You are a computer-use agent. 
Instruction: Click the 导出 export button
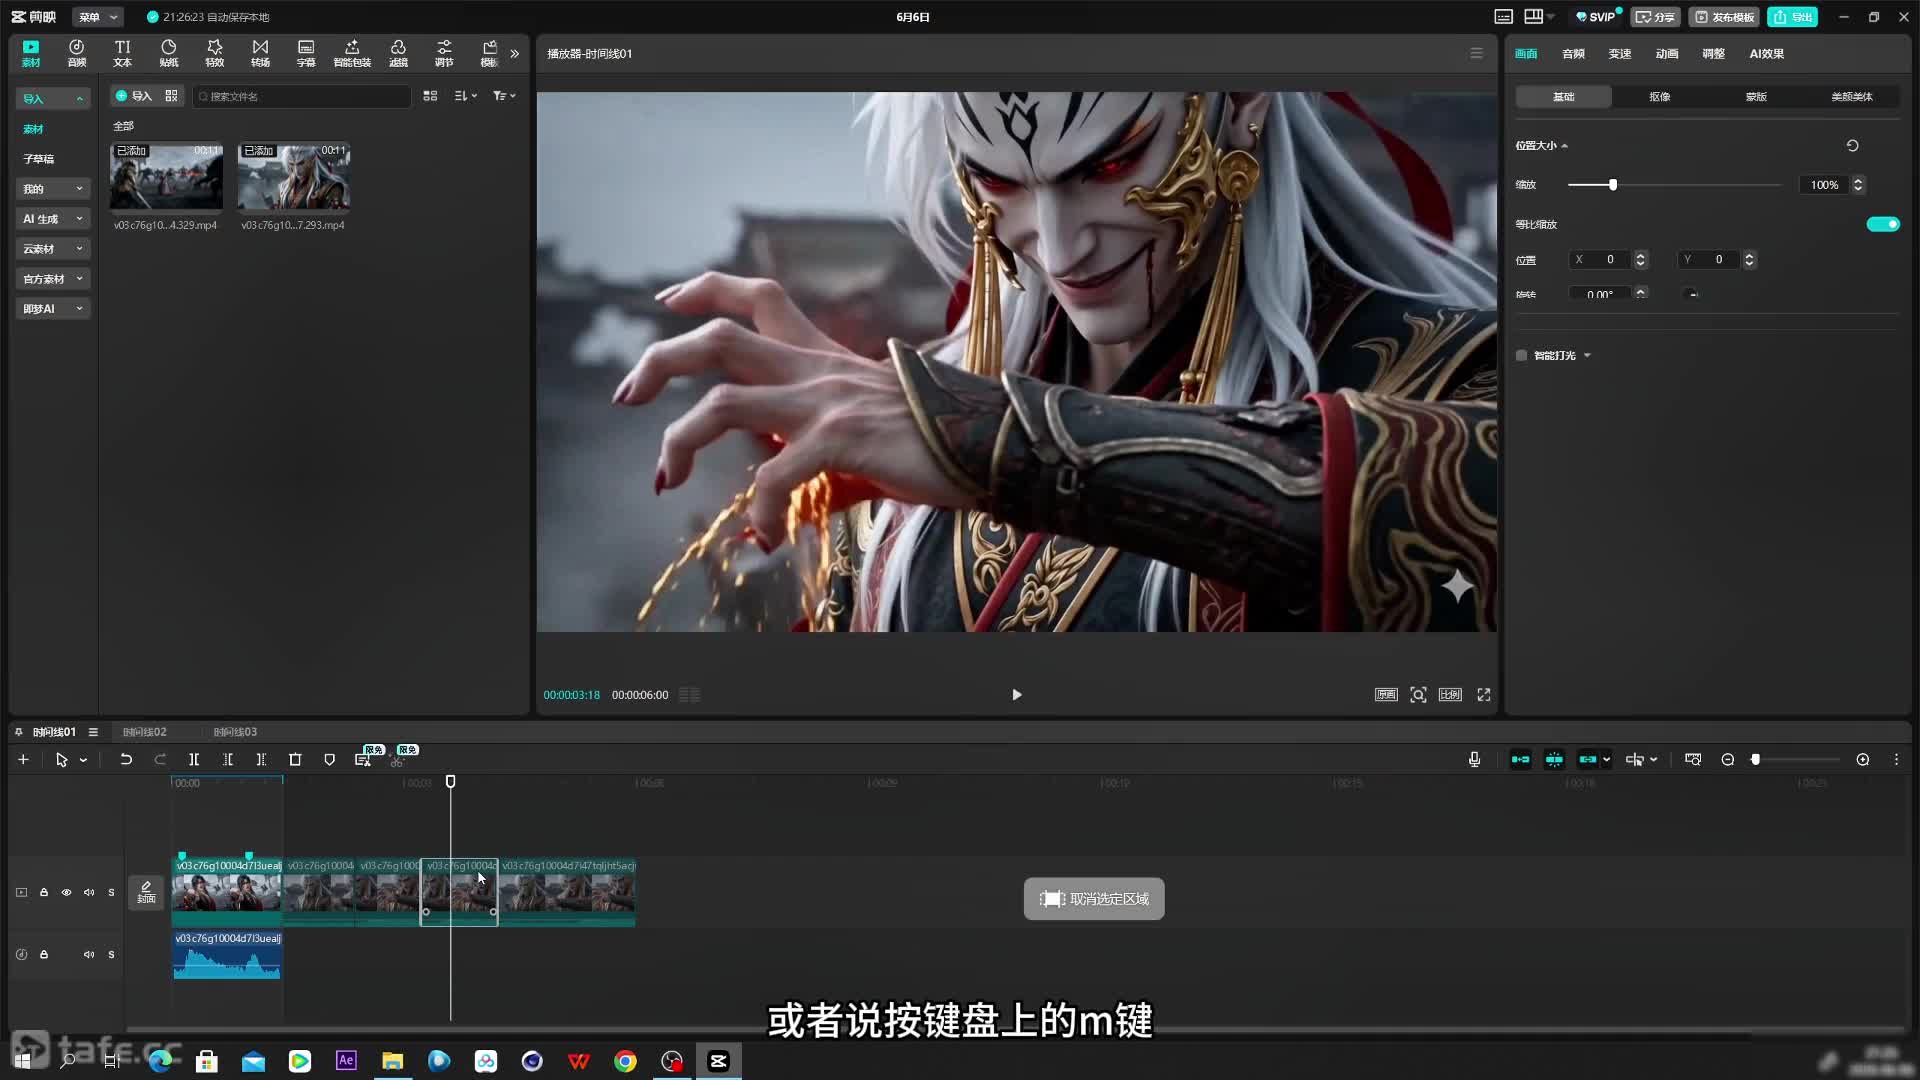[x=1792, y=17]
